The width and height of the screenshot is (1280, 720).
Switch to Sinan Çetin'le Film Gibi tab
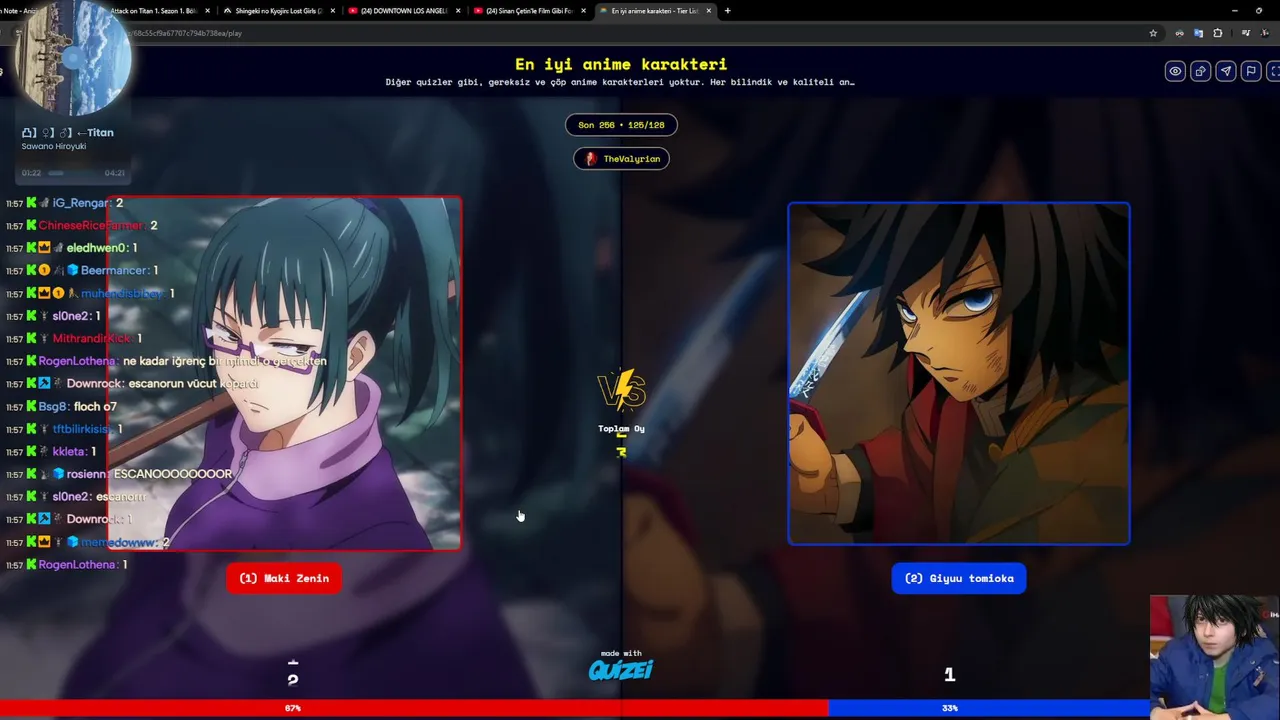pos(528,11)
